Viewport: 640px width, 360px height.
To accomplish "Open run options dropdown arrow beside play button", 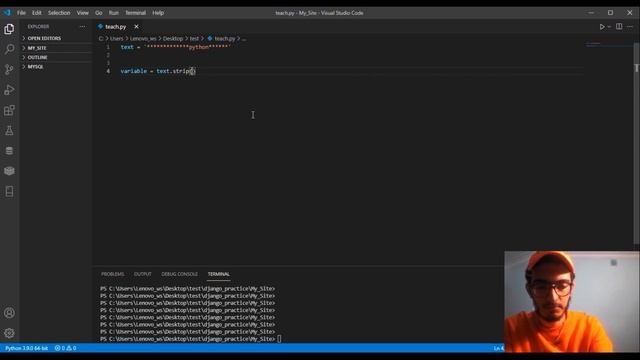I will point(609,27).
